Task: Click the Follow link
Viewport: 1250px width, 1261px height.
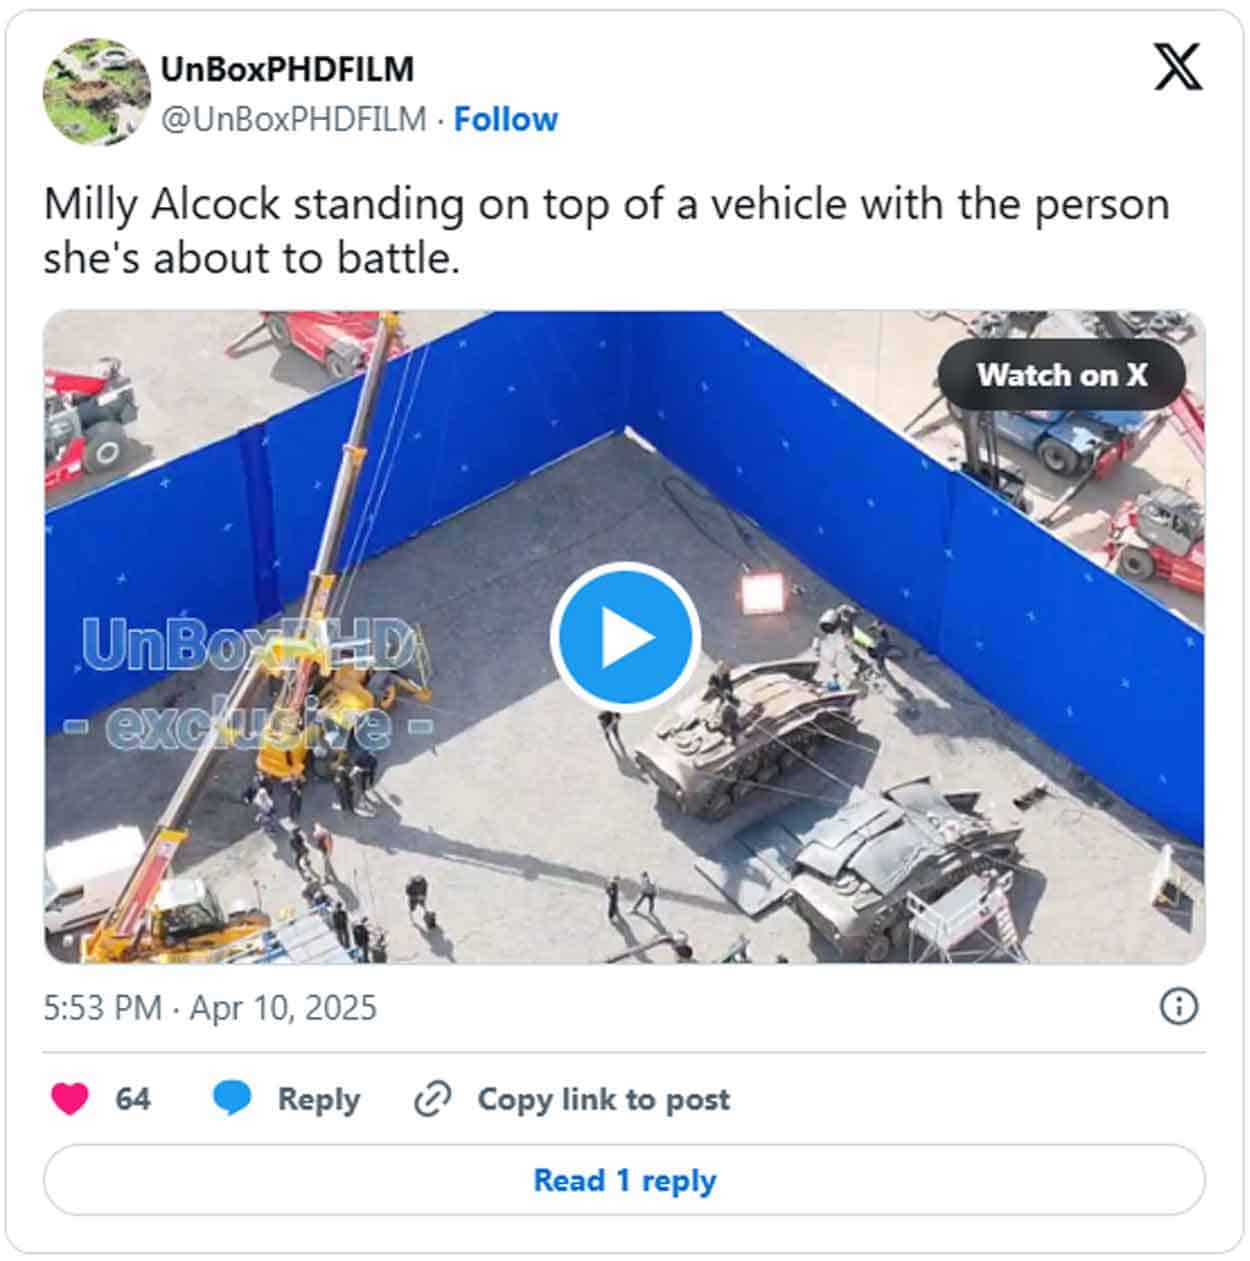Action: [x=506, y=119]
